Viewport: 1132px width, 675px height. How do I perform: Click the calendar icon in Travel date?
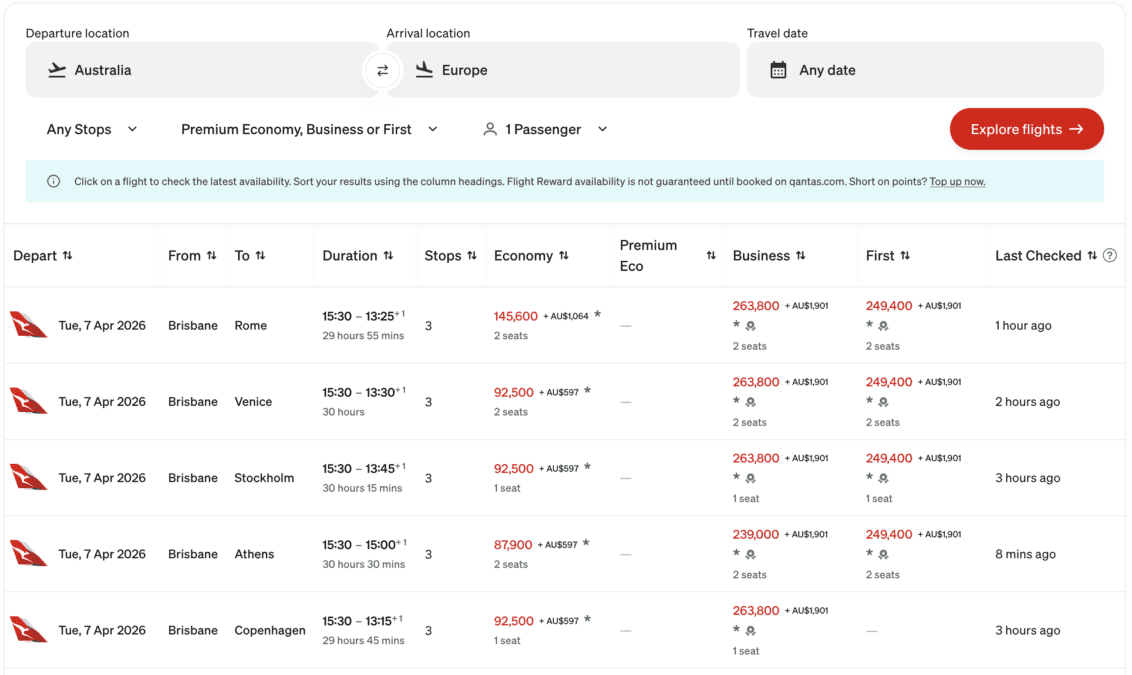[778, 70]
